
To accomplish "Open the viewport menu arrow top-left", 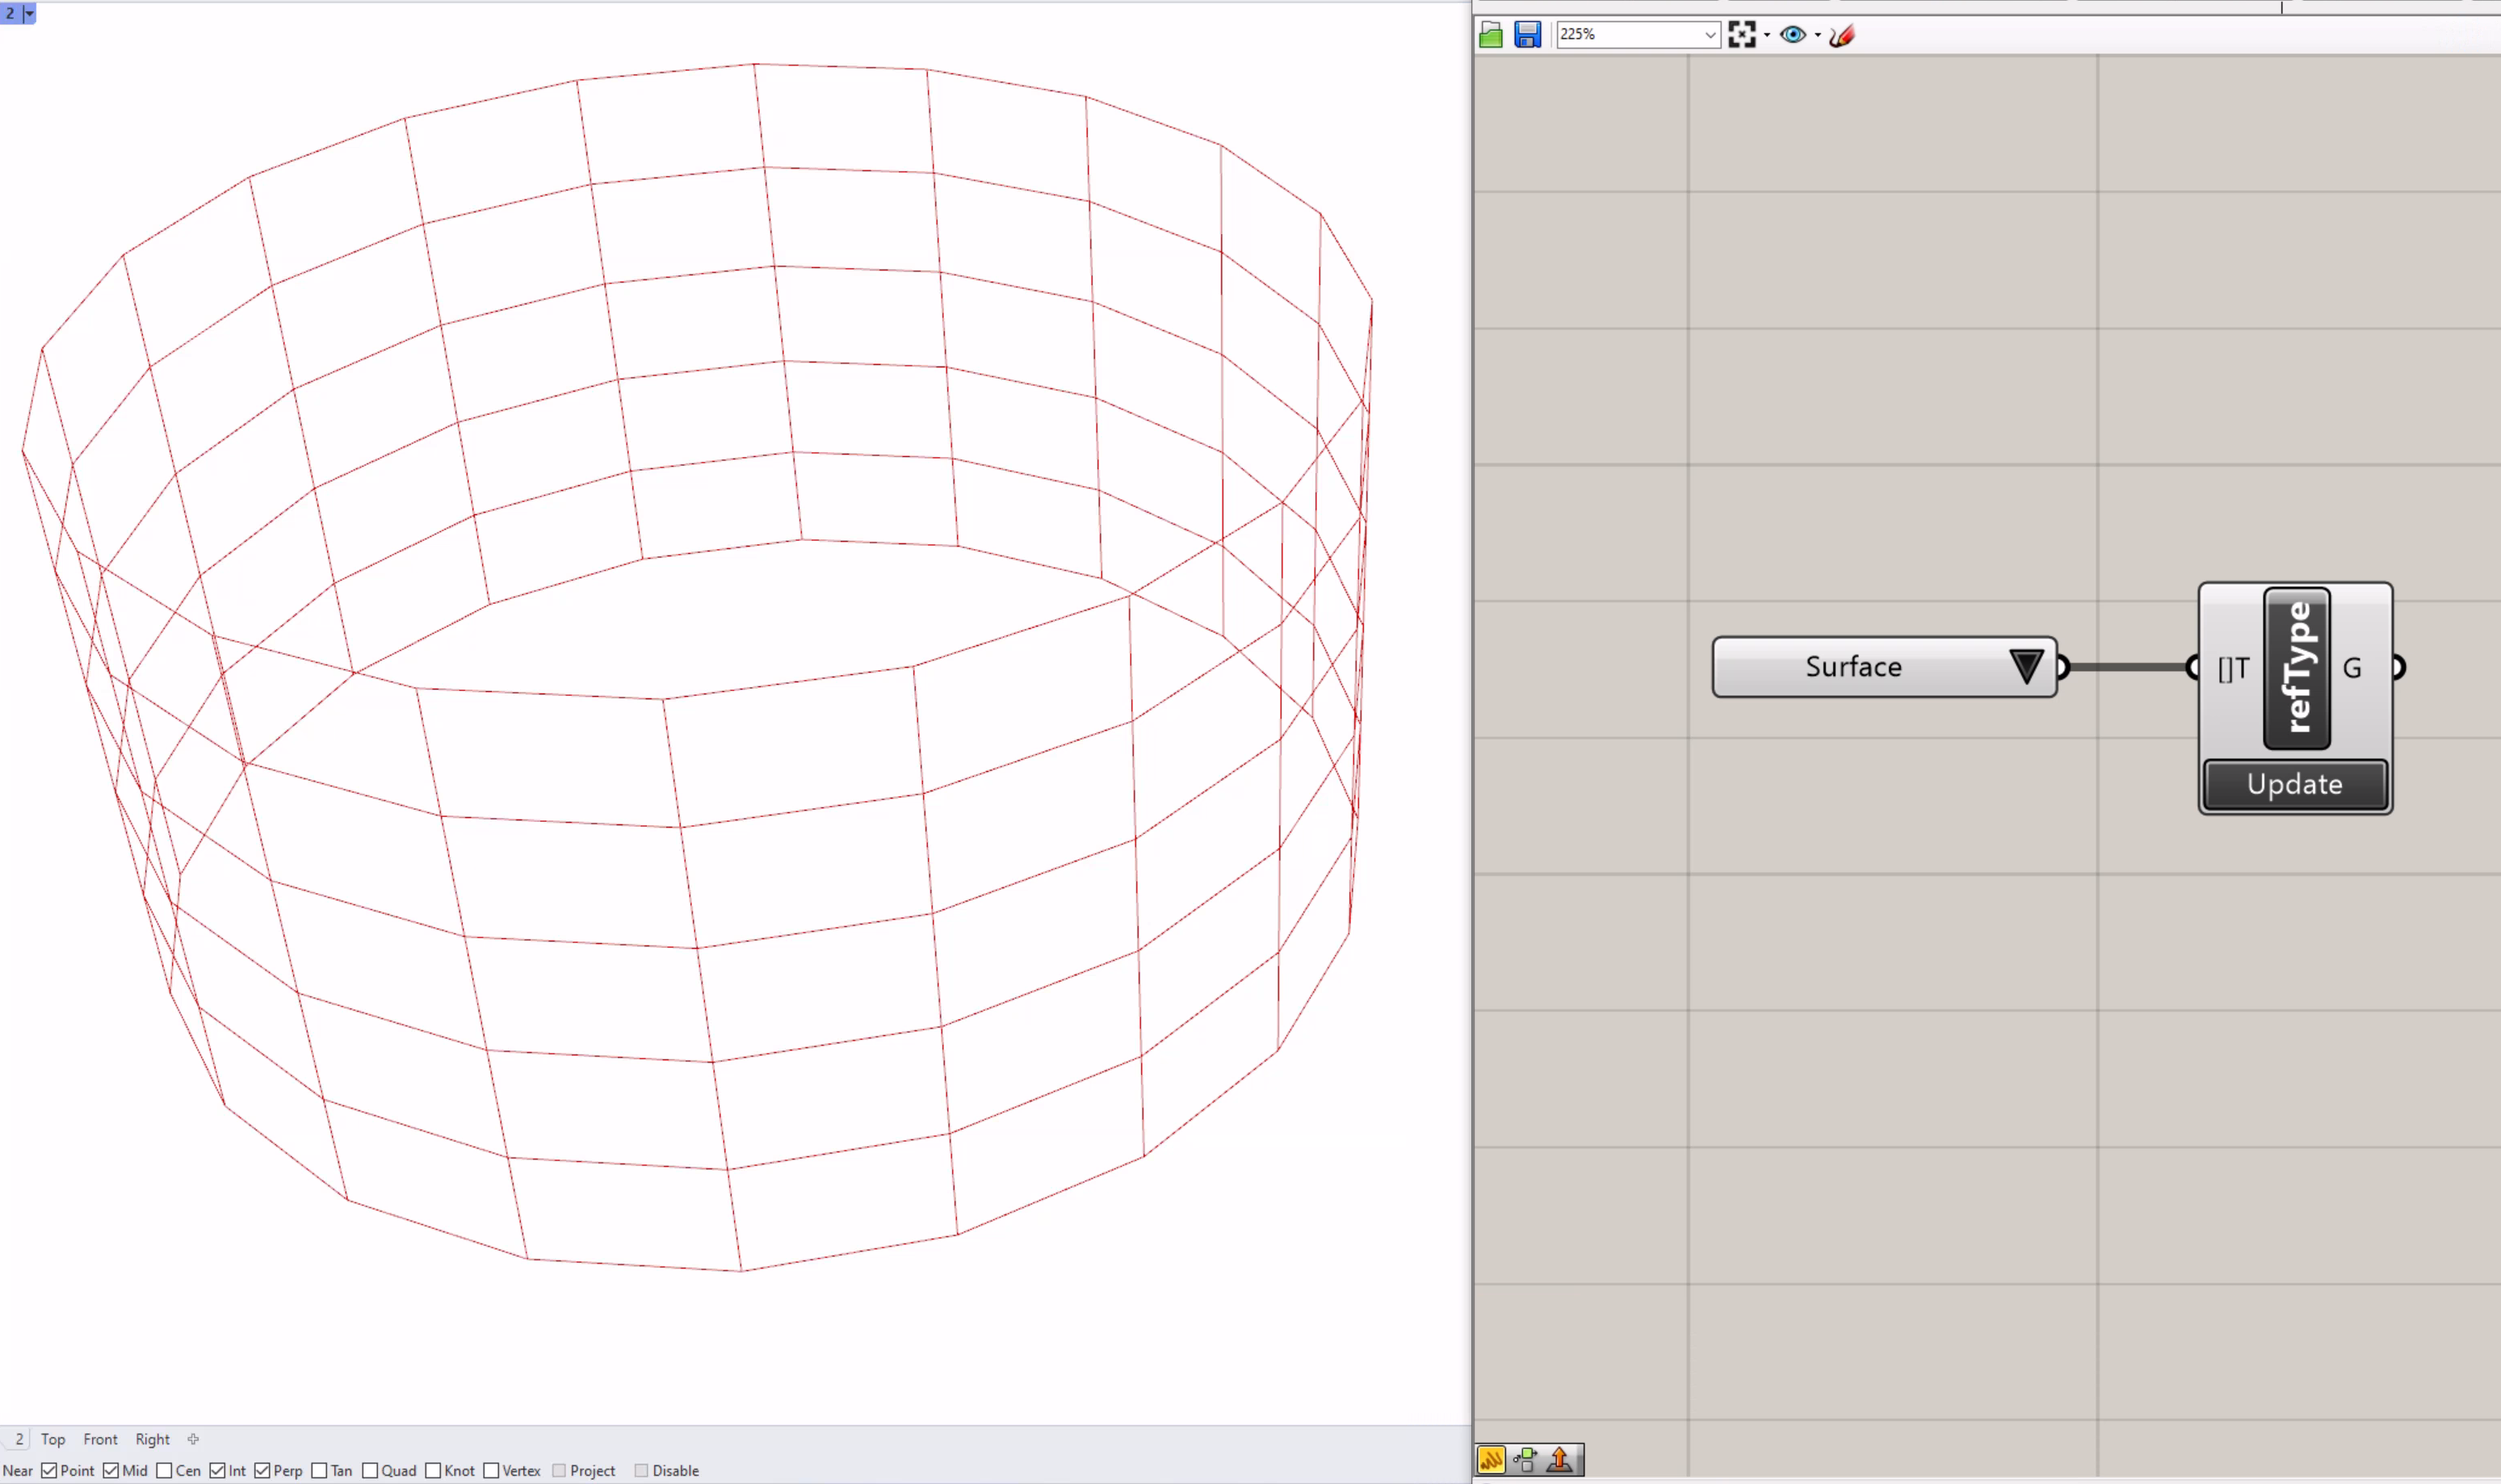I will click(x=29, y=13).
